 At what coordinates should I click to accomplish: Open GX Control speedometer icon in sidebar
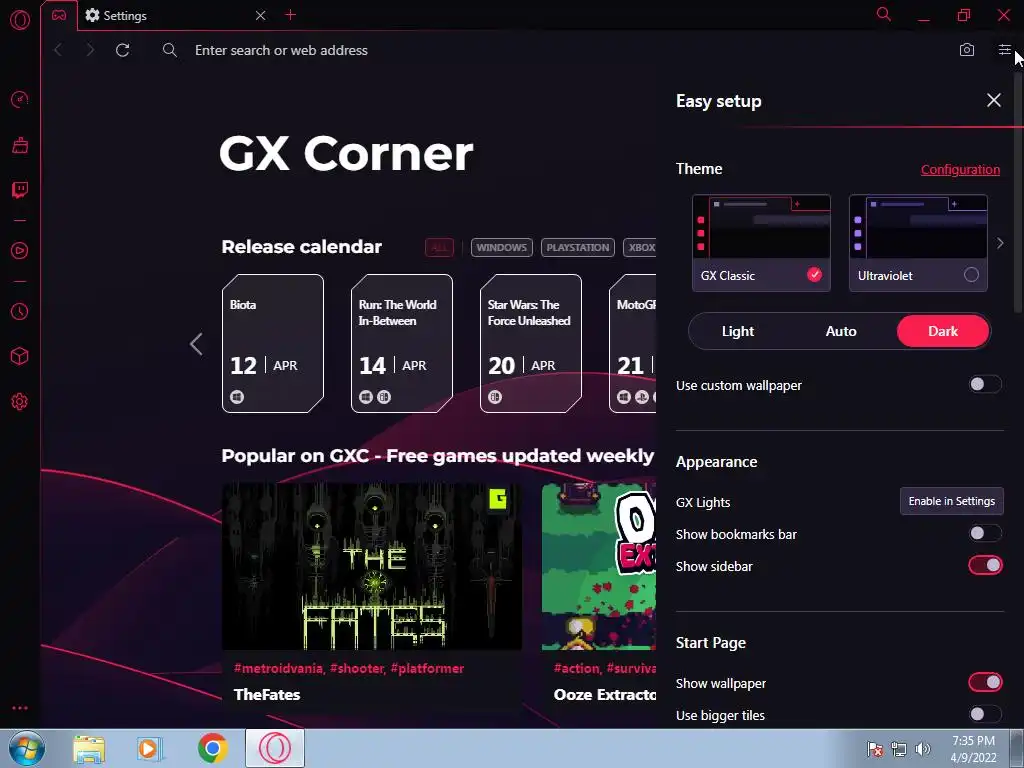20,99
